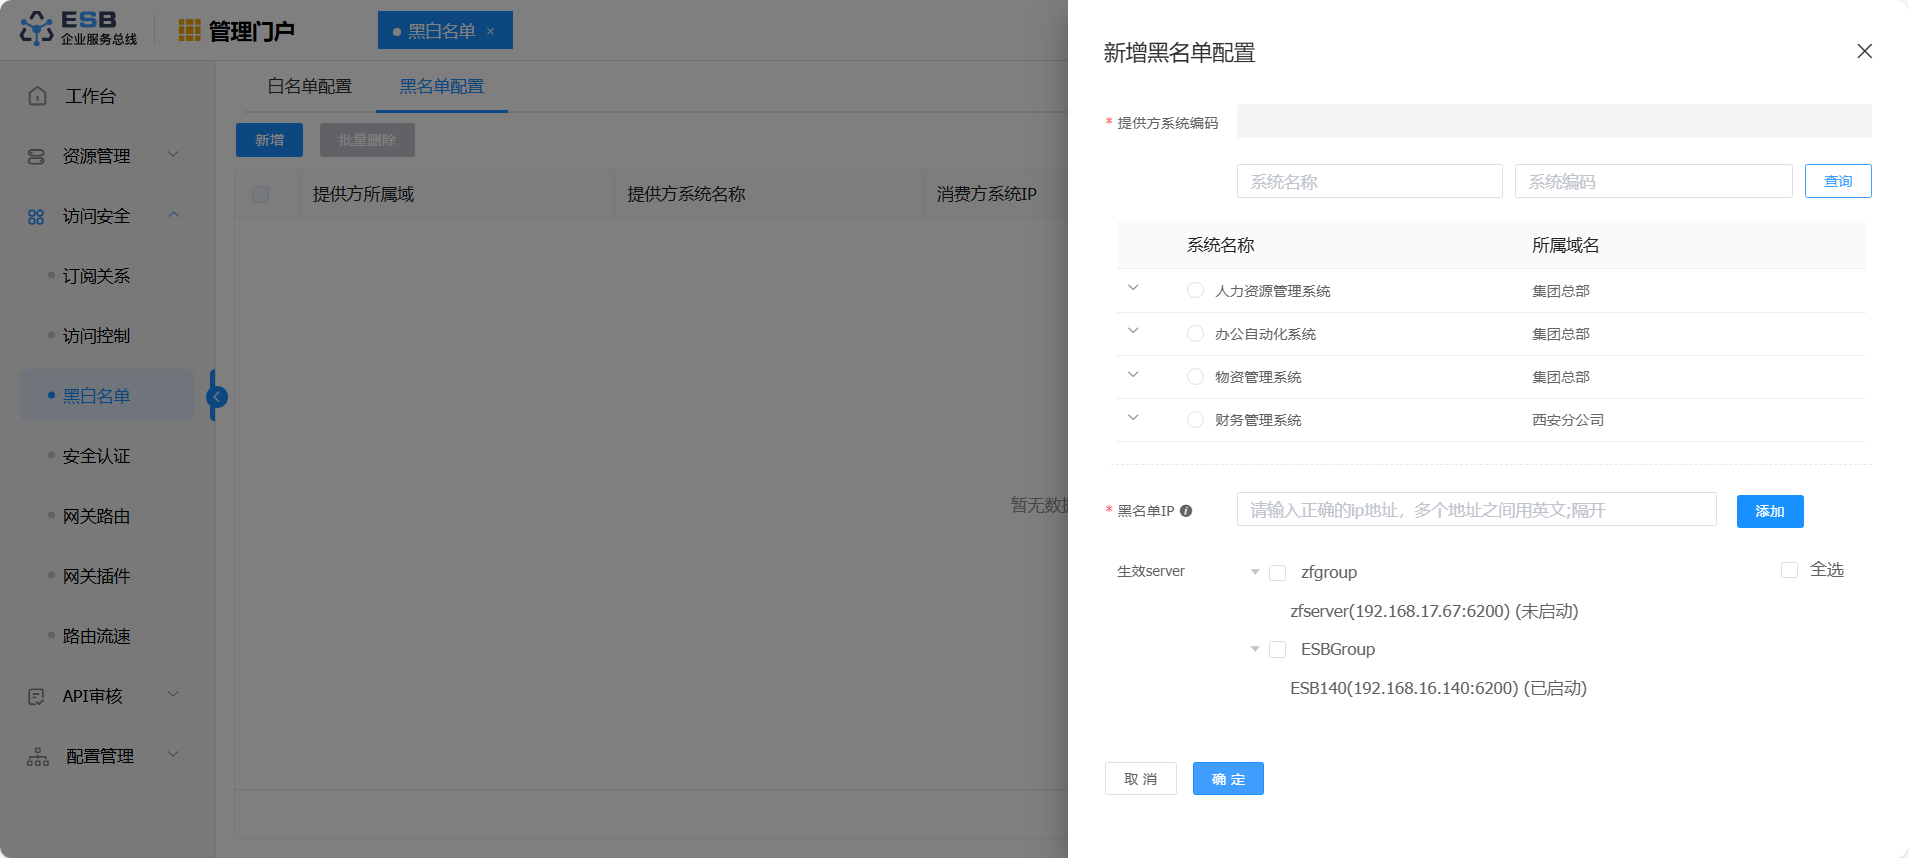Click the 查询 search button

click(x=1837, y=181)
